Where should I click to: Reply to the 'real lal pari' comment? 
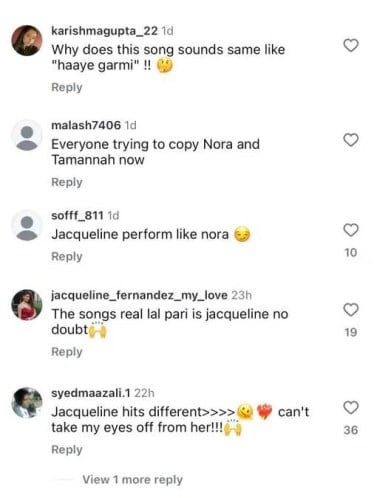(x=67, y=352)
